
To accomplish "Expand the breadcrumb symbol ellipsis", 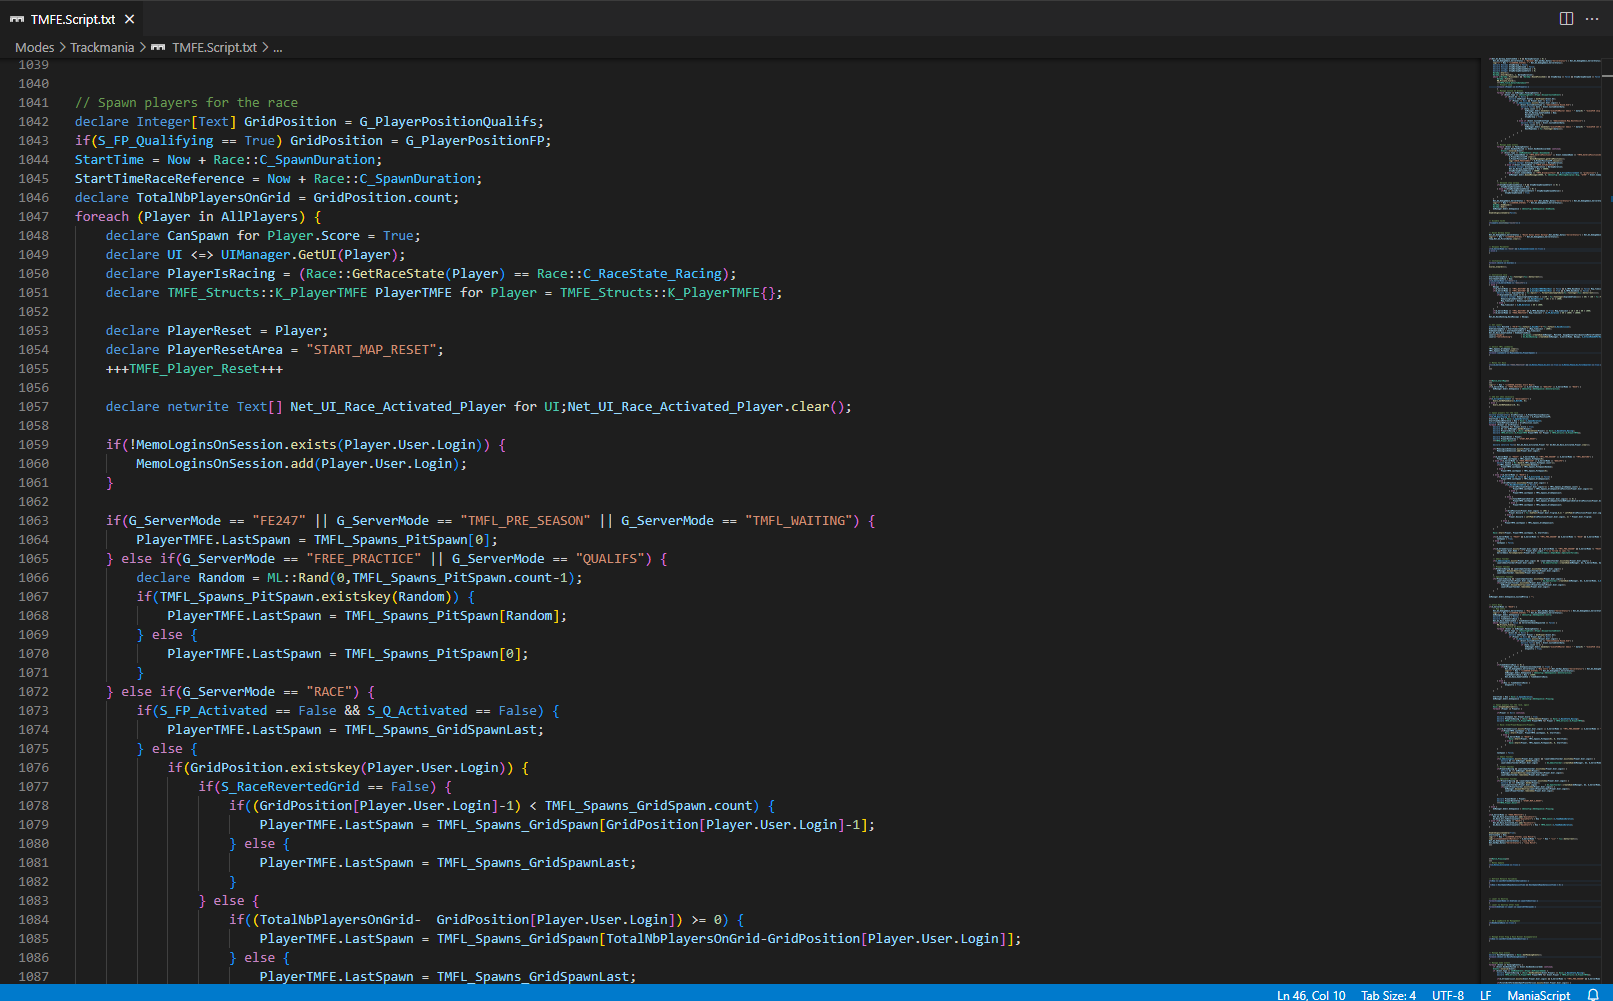I will (278, 47).
